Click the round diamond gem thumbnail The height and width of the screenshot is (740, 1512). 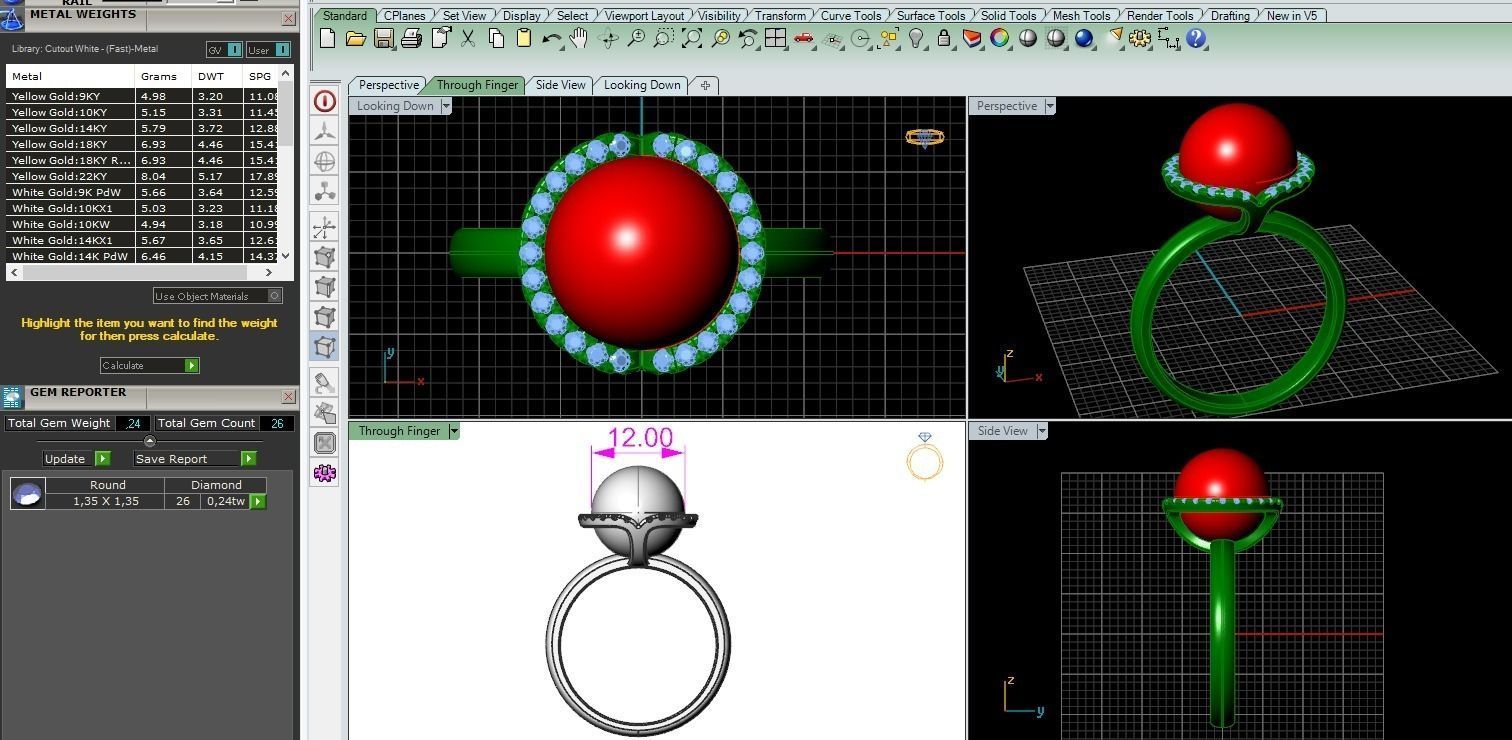point(28,493)
